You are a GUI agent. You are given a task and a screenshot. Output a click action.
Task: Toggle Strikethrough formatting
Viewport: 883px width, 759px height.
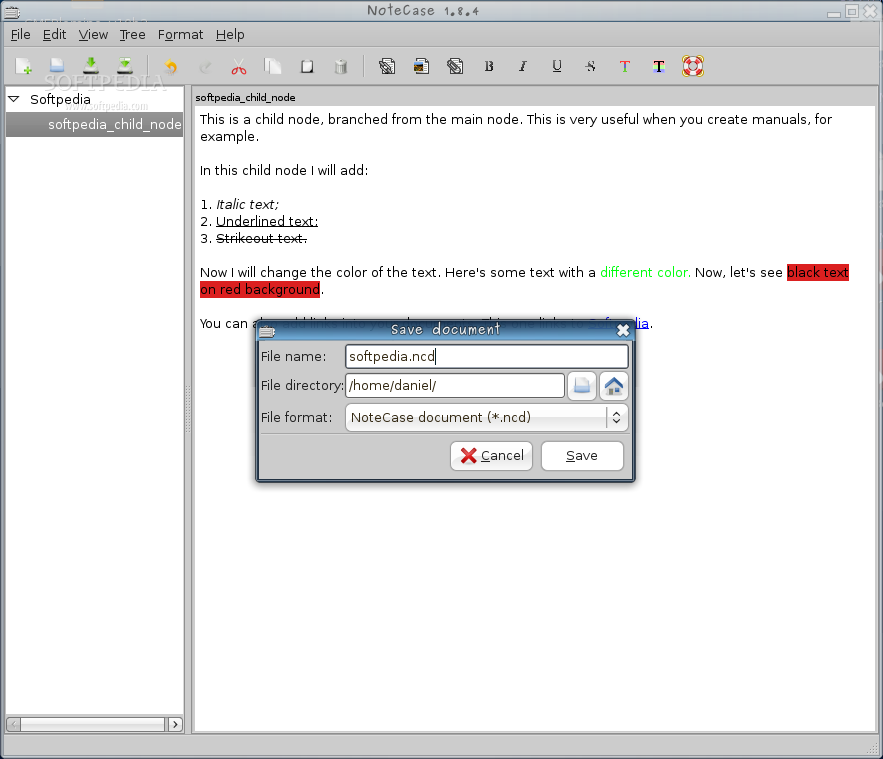pos(591,66)
